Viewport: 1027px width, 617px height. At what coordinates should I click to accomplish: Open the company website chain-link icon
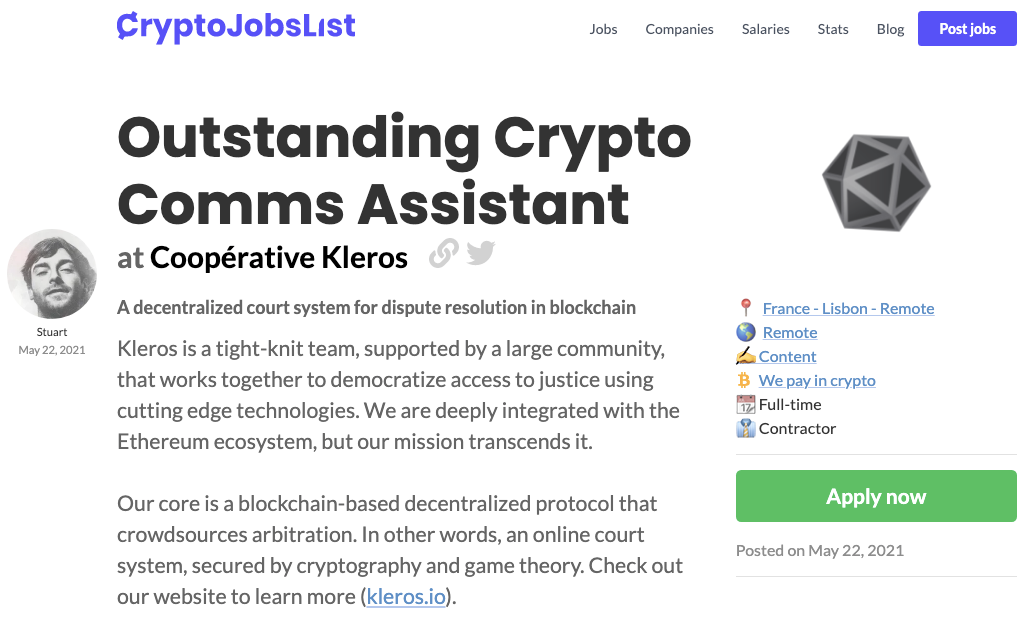click(x=443, y=254)
